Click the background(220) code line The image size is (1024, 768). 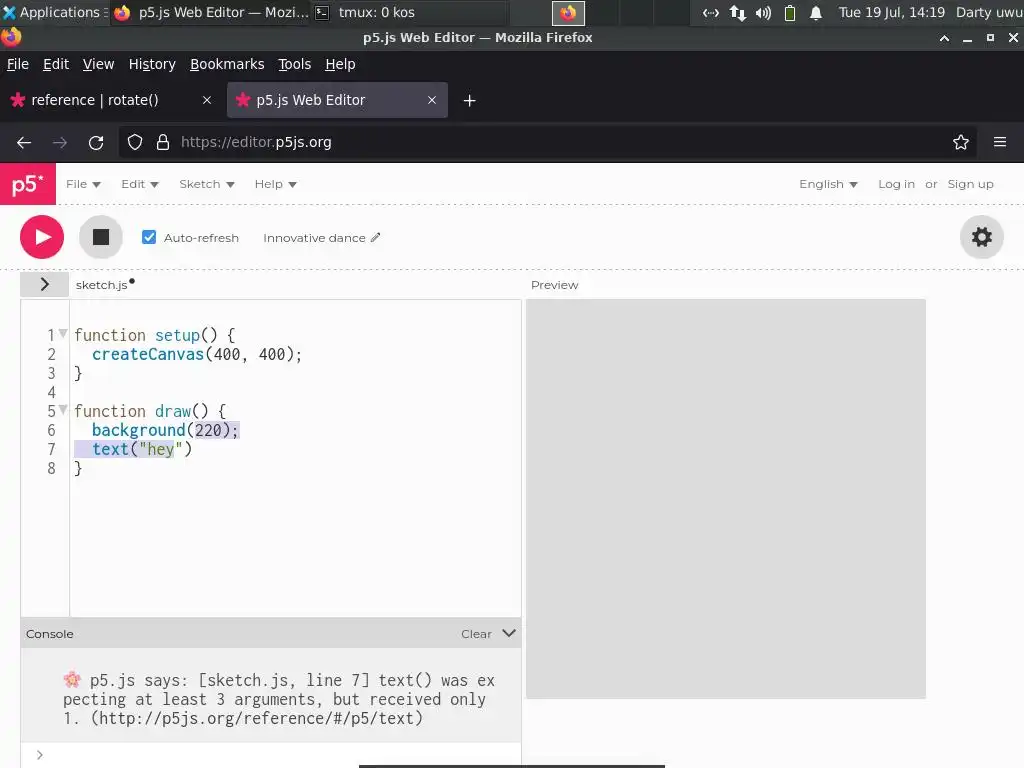click(x=165, y=430)
